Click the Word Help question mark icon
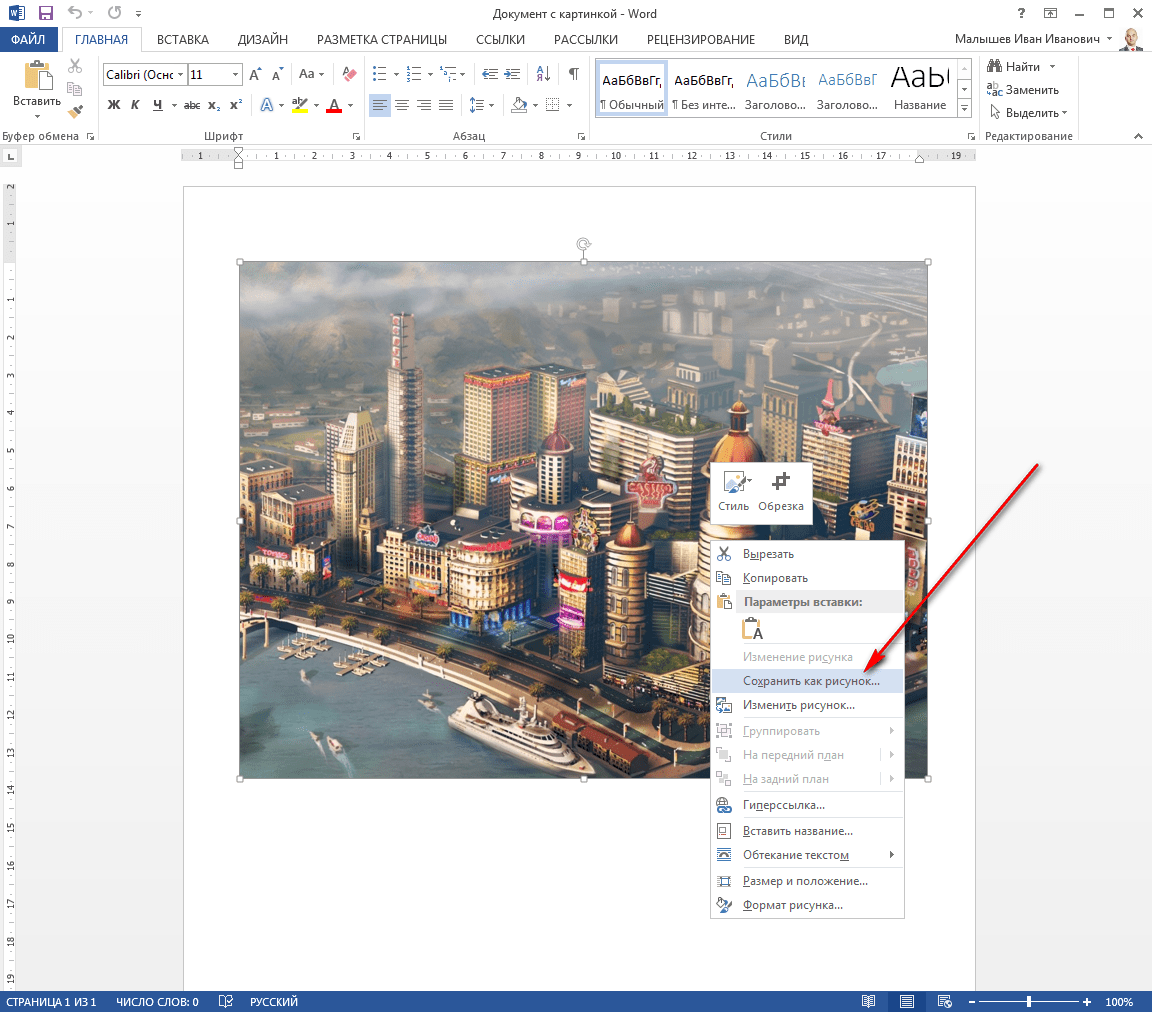Screen dimensions: 1152x1012 click(x=1020, y=13)
